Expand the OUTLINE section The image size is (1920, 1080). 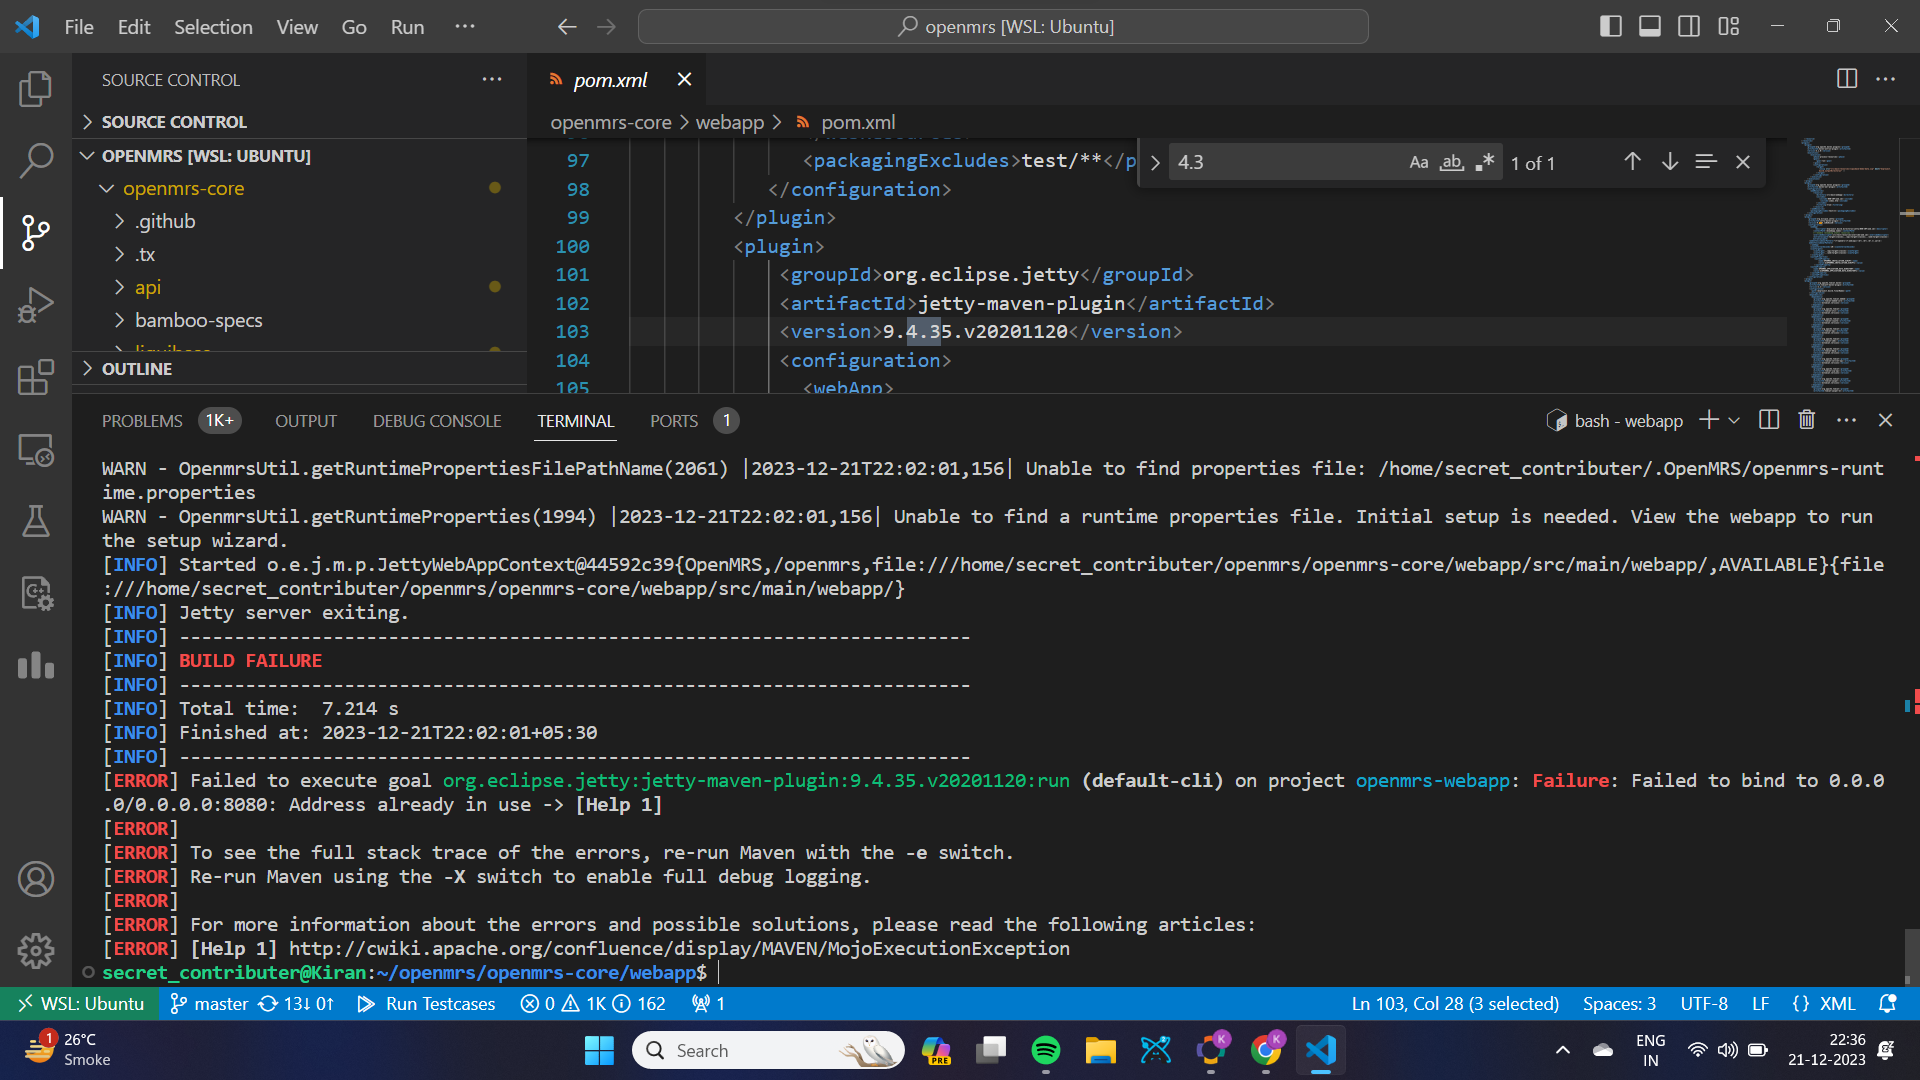(x=300, y=369)
